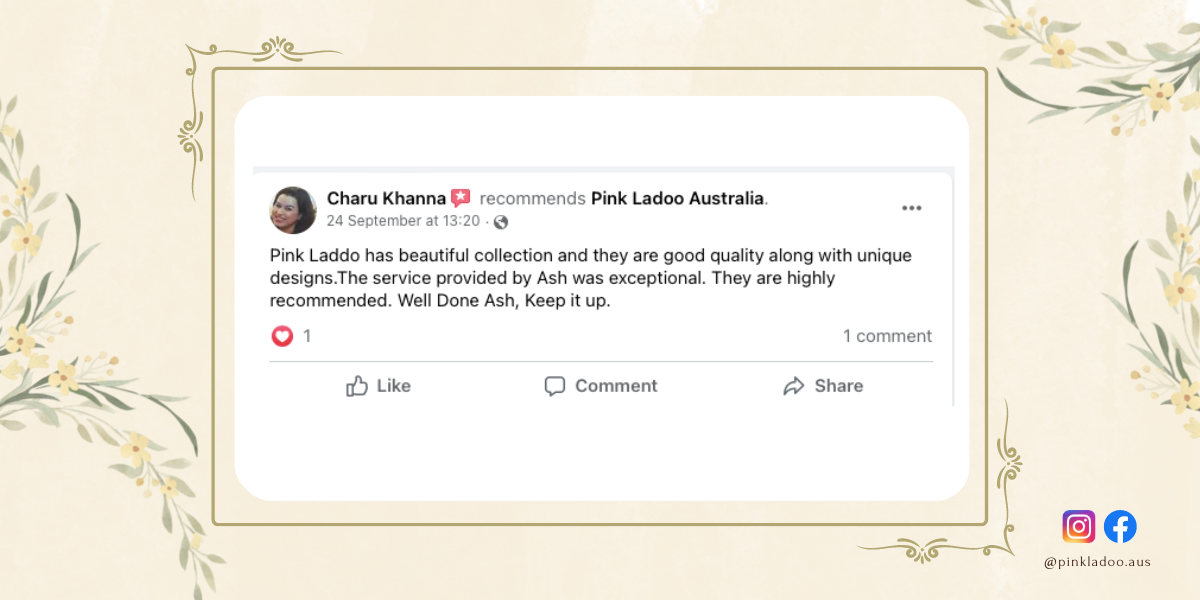
Task: Open the Charu Khanna profile name link
Action: coord(386,198)
